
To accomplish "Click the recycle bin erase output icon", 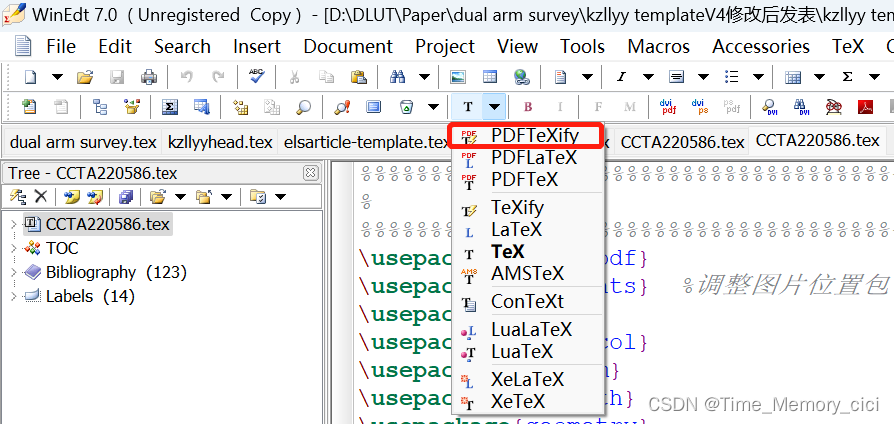I will [x=407, y=107].
